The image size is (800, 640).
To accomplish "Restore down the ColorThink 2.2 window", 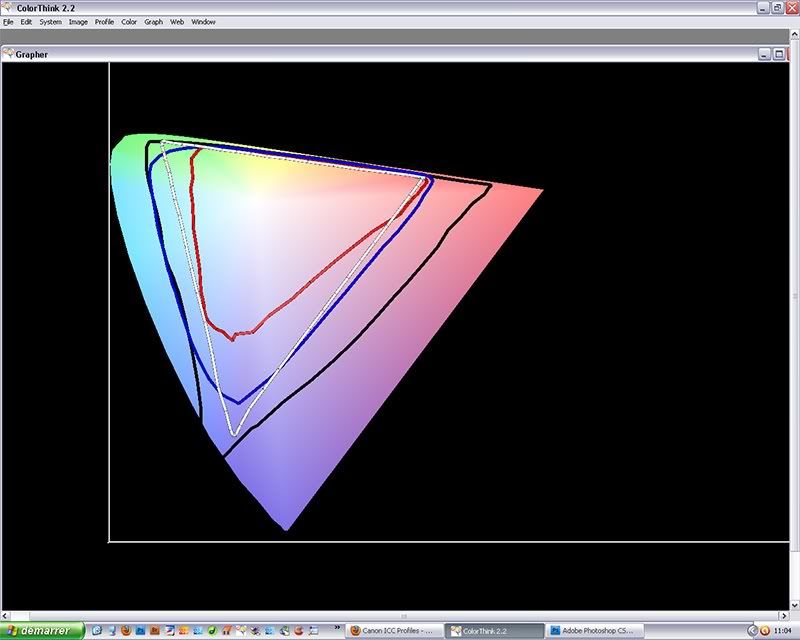I will coord(777,8).
